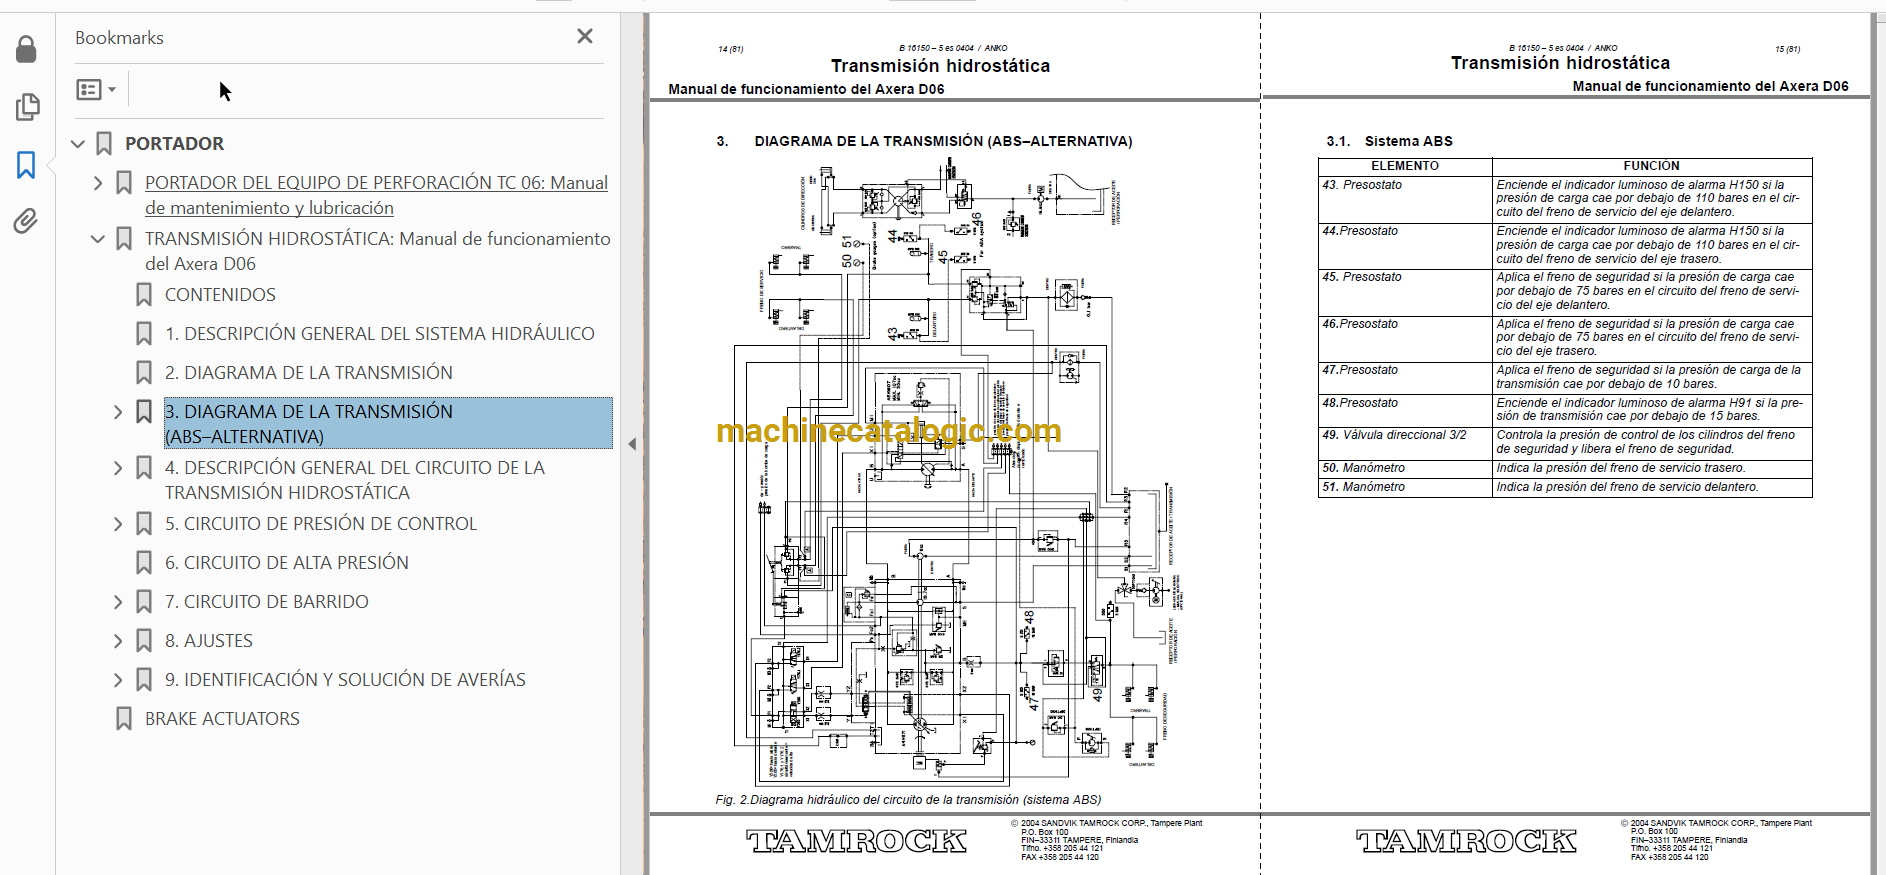Click bookmark icon beside 8. AJUSTES
1886x875 pixels.
pyautogui.click(x=144, y=641)
